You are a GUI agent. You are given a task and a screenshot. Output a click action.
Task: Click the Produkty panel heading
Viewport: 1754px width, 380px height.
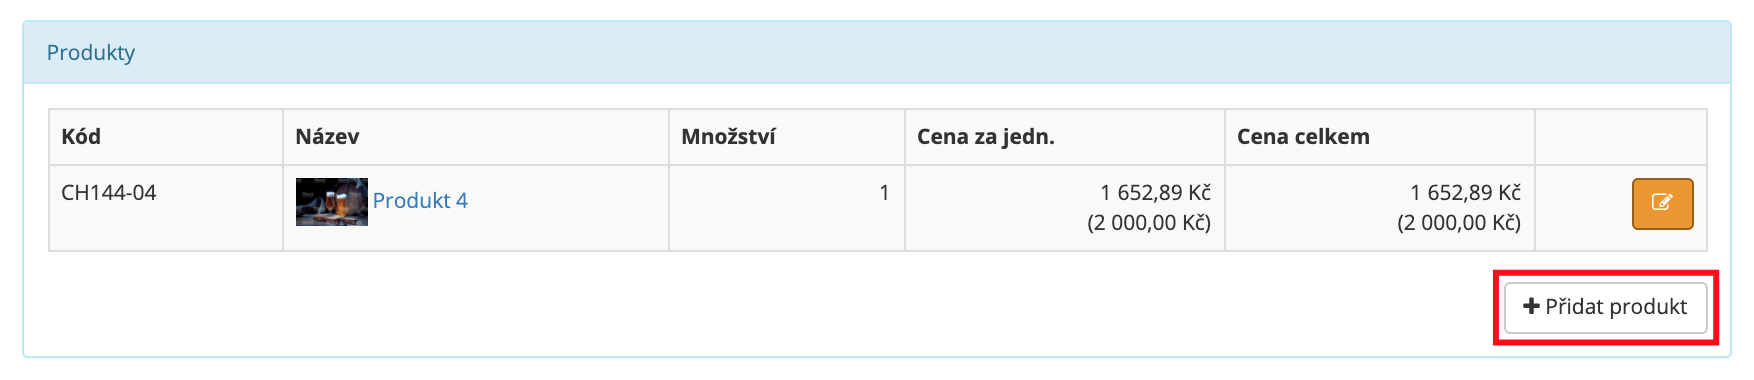click(x=91, y=52)
